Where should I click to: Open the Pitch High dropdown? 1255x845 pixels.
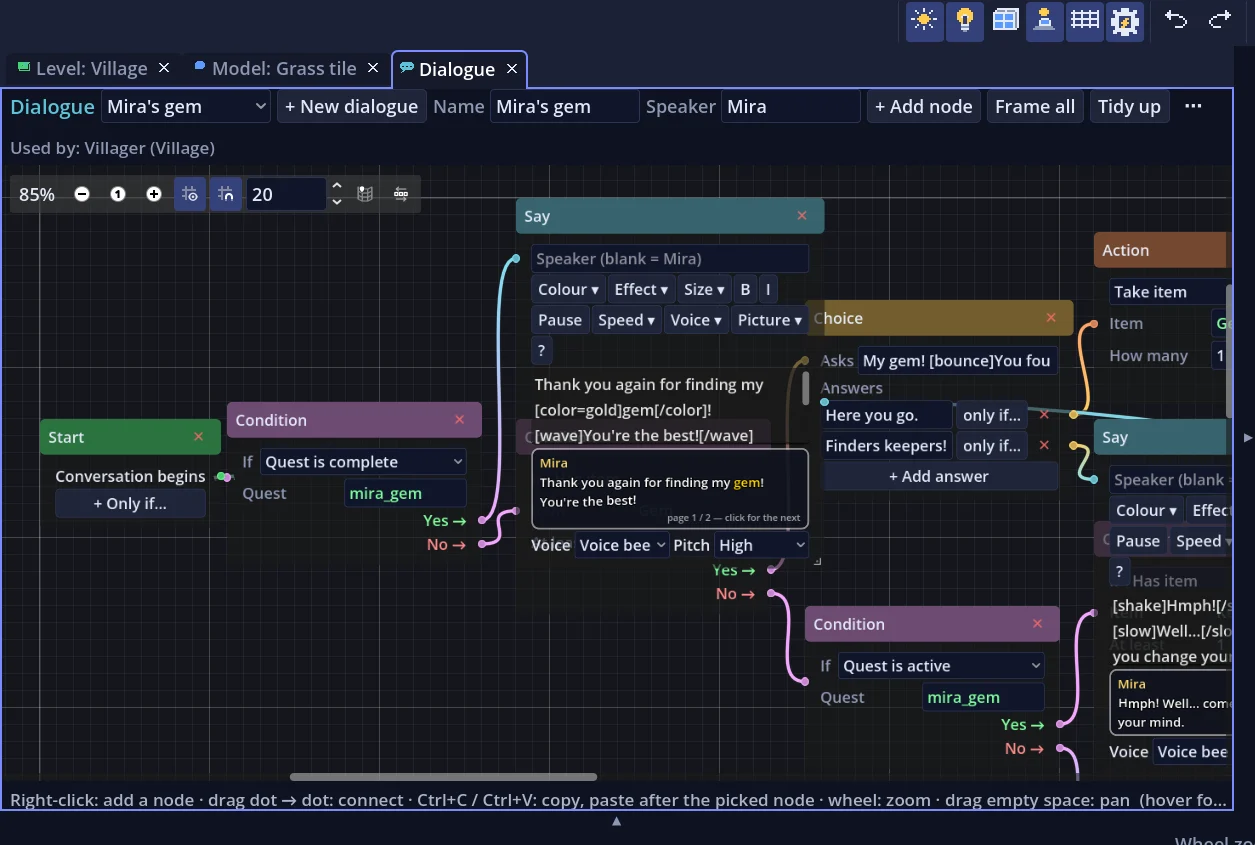pos(761,545)
